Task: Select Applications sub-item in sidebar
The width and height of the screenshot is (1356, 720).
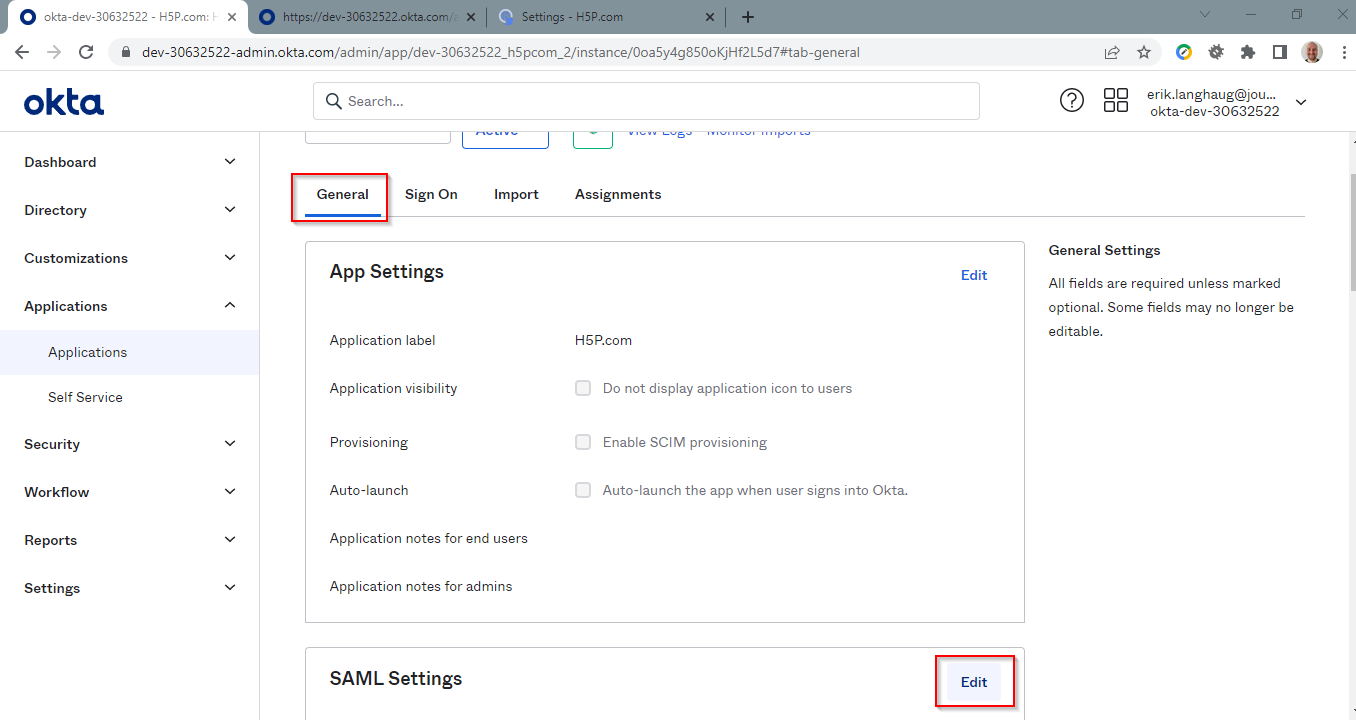Action: pyautogui.click(x=129, y=352)
